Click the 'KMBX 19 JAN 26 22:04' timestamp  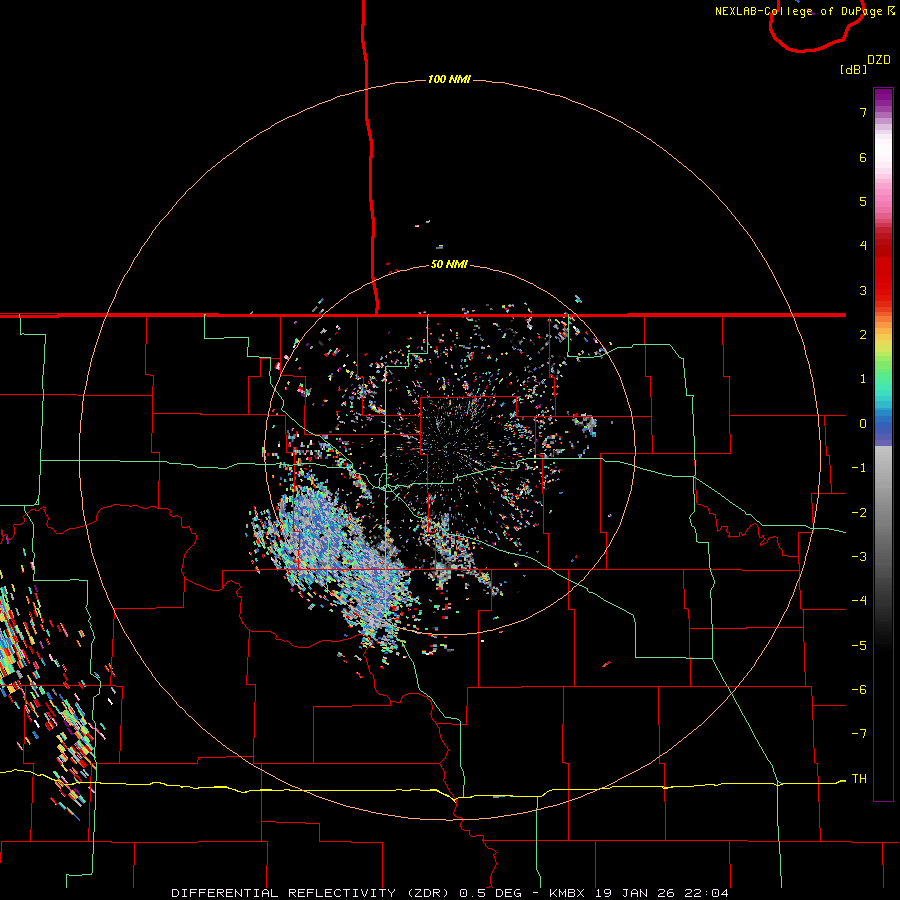(639, 893)
